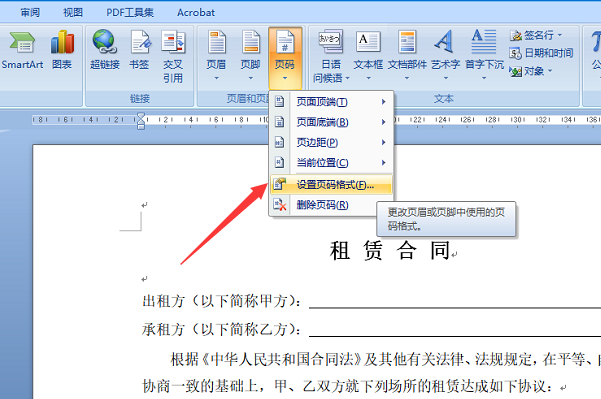Choose 删除页码(R) menu entry
Viewport: 601px width, 399px height.
331,205
